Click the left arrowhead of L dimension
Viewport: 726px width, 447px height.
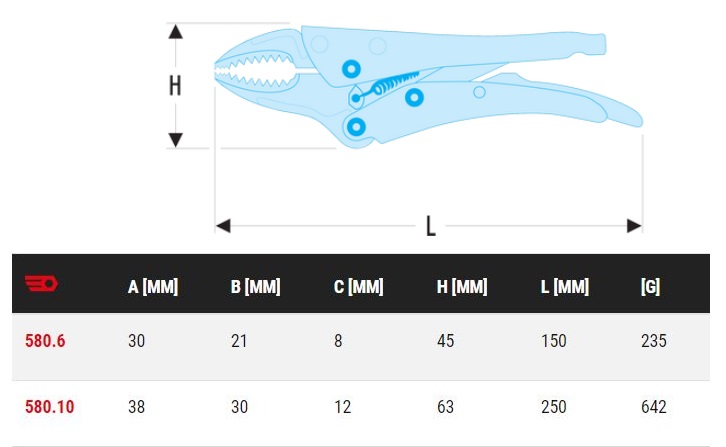[x=223, y=226]
